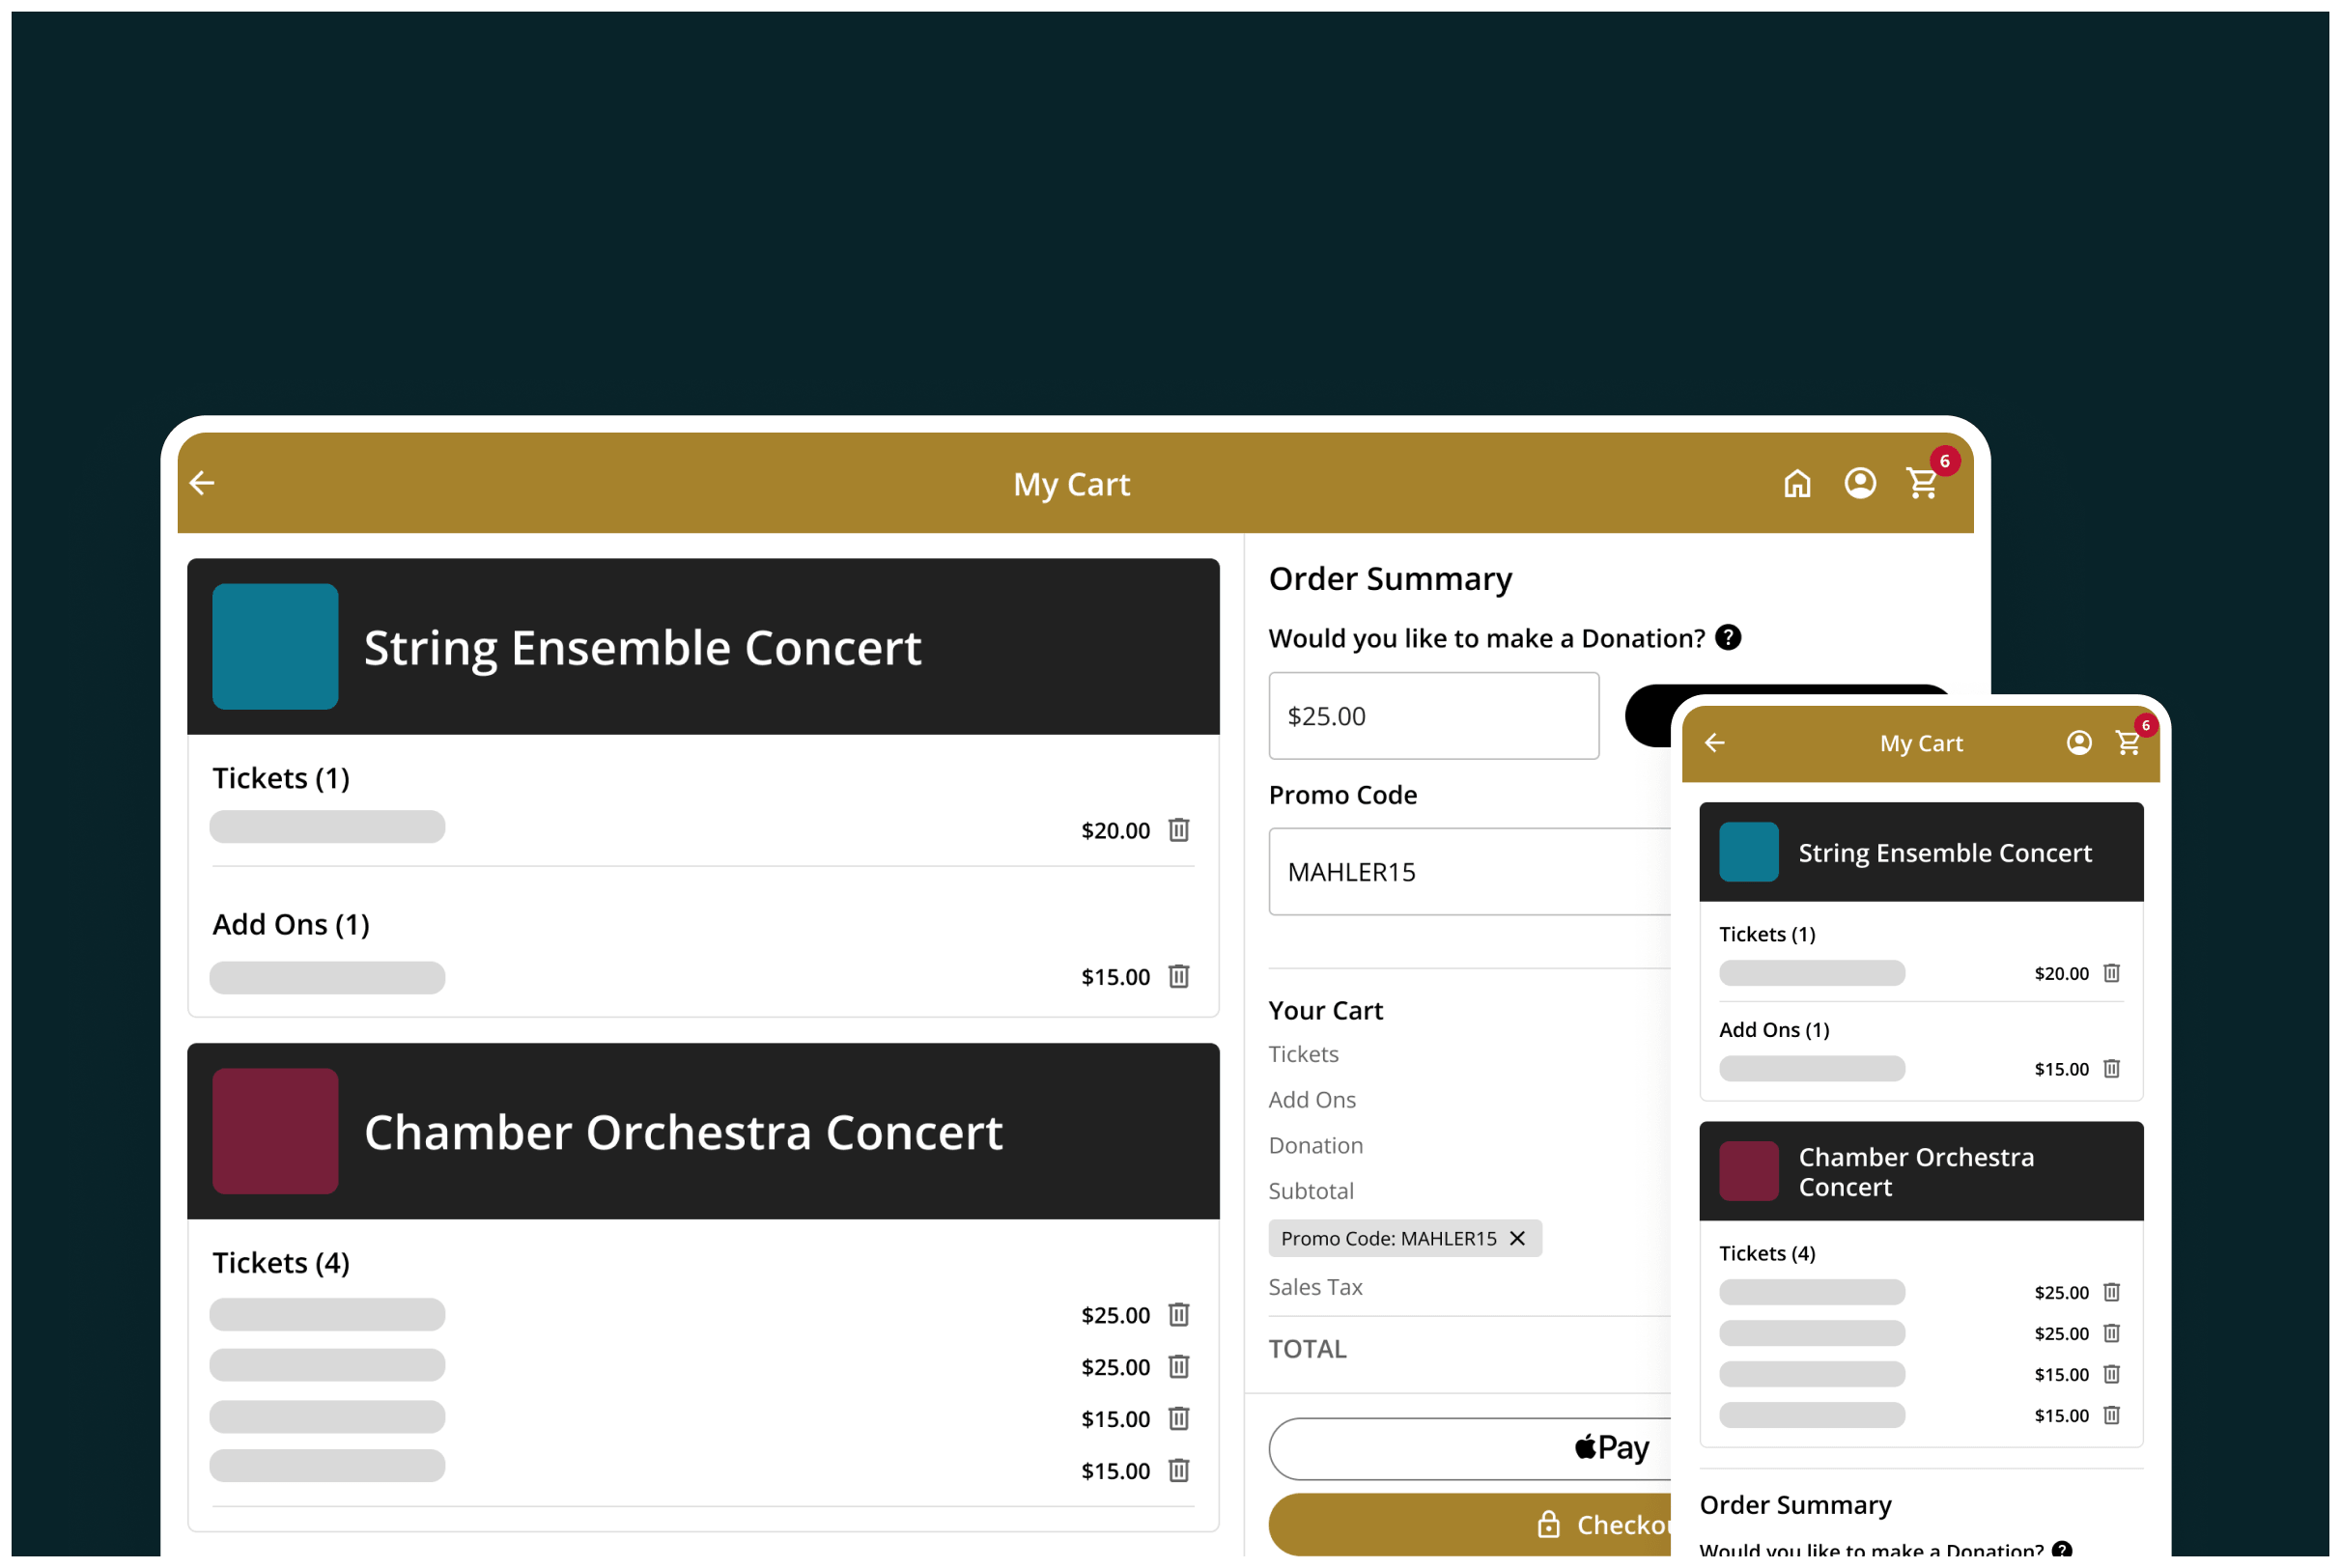Remove second $25.00 ticket in mobile view
This screenshot has width=2341, height=1568.
pos(2111,1332)
